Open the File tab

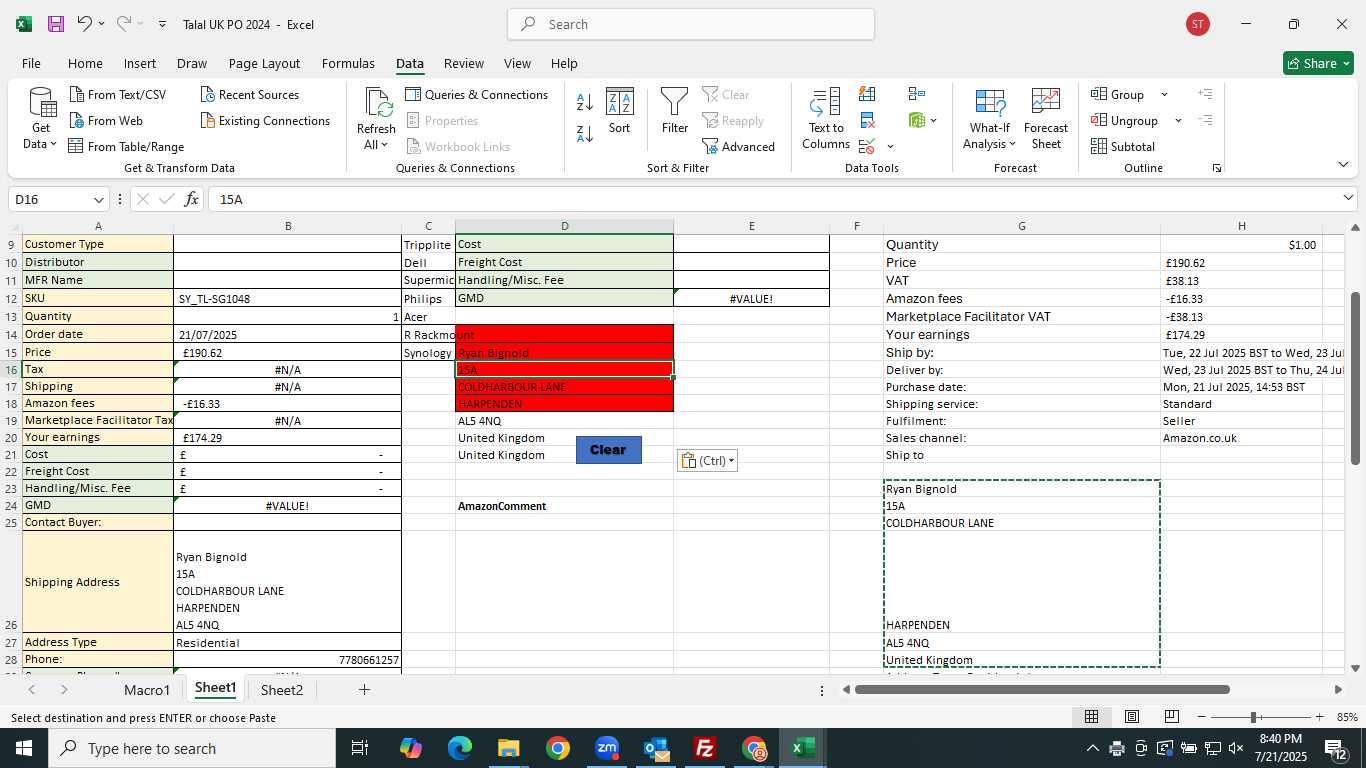click(31, 63)
